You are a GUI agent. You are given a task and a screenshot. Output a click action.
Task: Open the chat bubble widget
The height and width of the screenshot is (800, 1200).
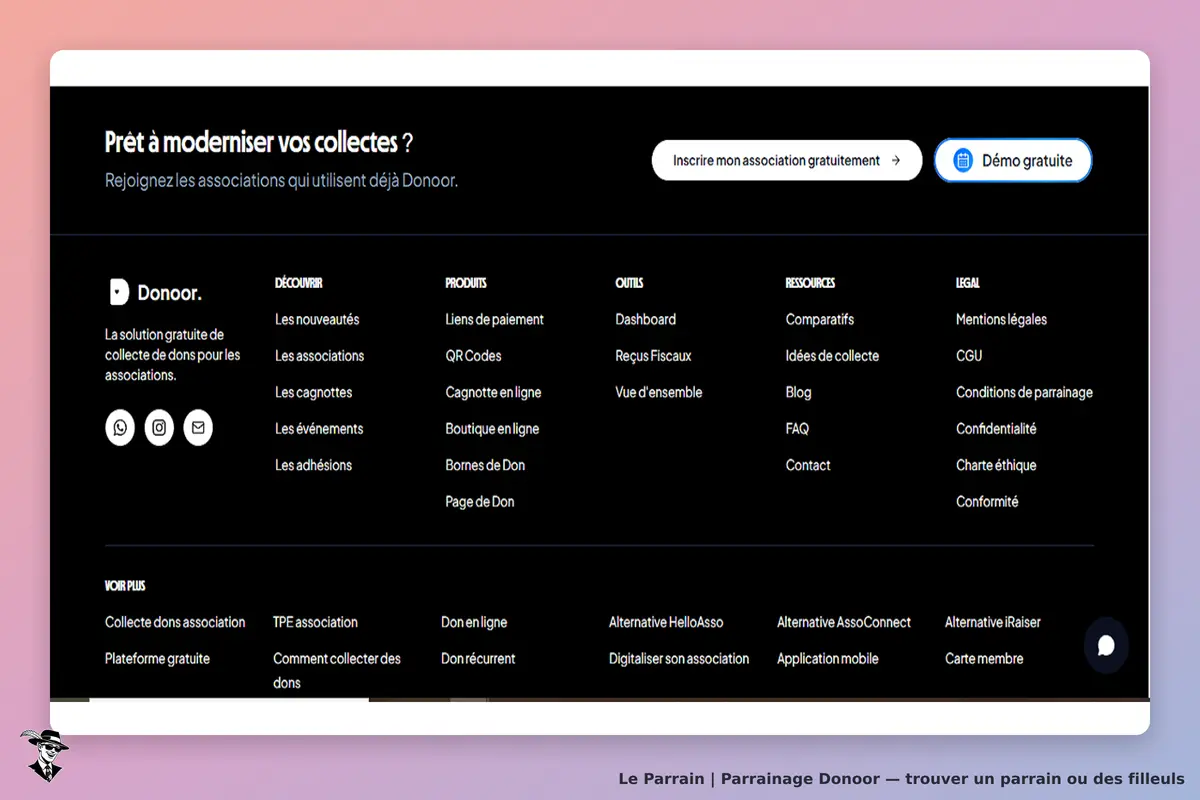[1106, 645]
